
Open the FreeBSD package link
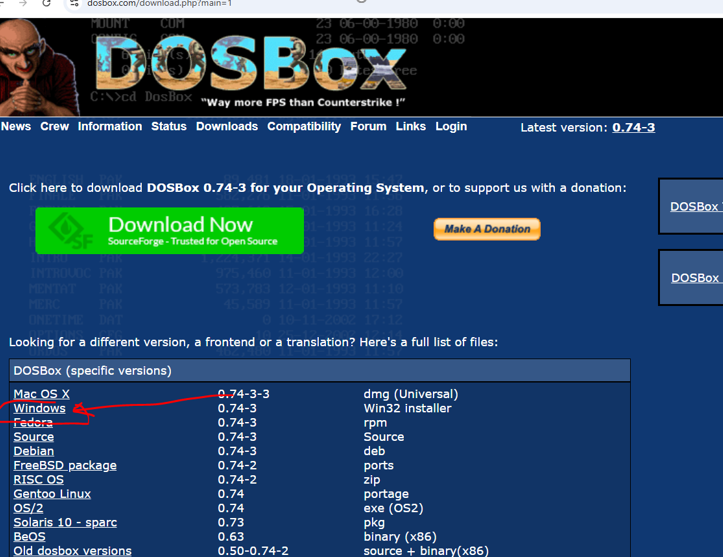pyautogui.click(x=65, y=466)
